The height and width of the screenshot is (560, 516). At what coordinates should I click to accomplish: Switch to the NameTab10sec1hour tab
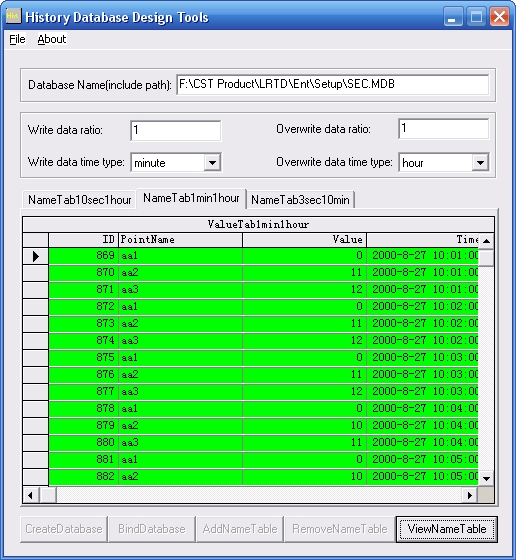[80, 200]
